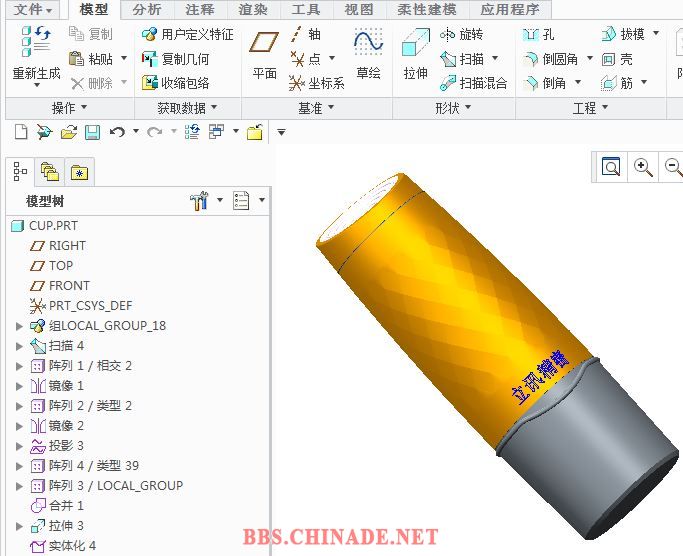Start the 草绘 sketch tool
The height and width of the screenshot is (556, 683).
coord(368,54)
